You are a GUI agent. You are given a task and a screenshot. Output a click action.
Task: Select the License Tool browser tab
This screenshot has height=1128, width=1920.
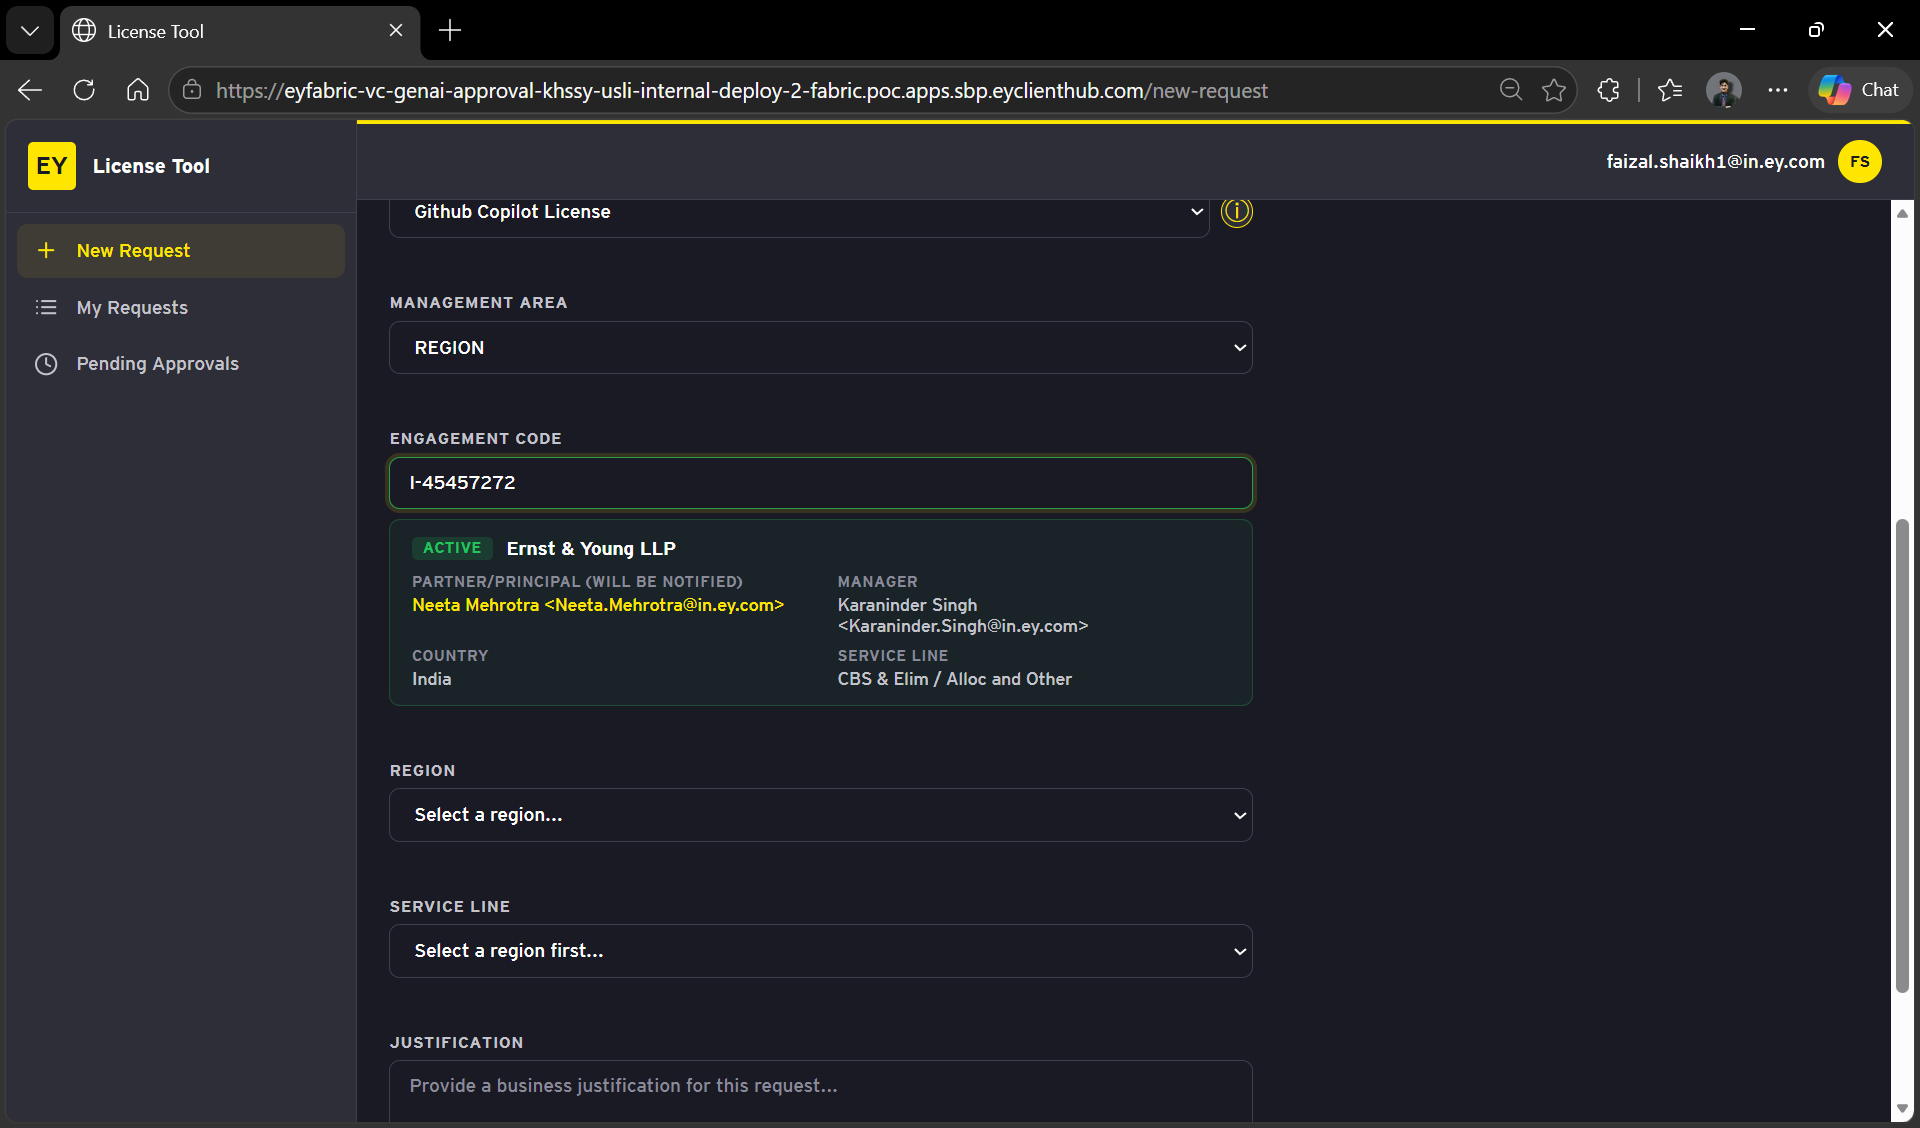pos(240,31)
